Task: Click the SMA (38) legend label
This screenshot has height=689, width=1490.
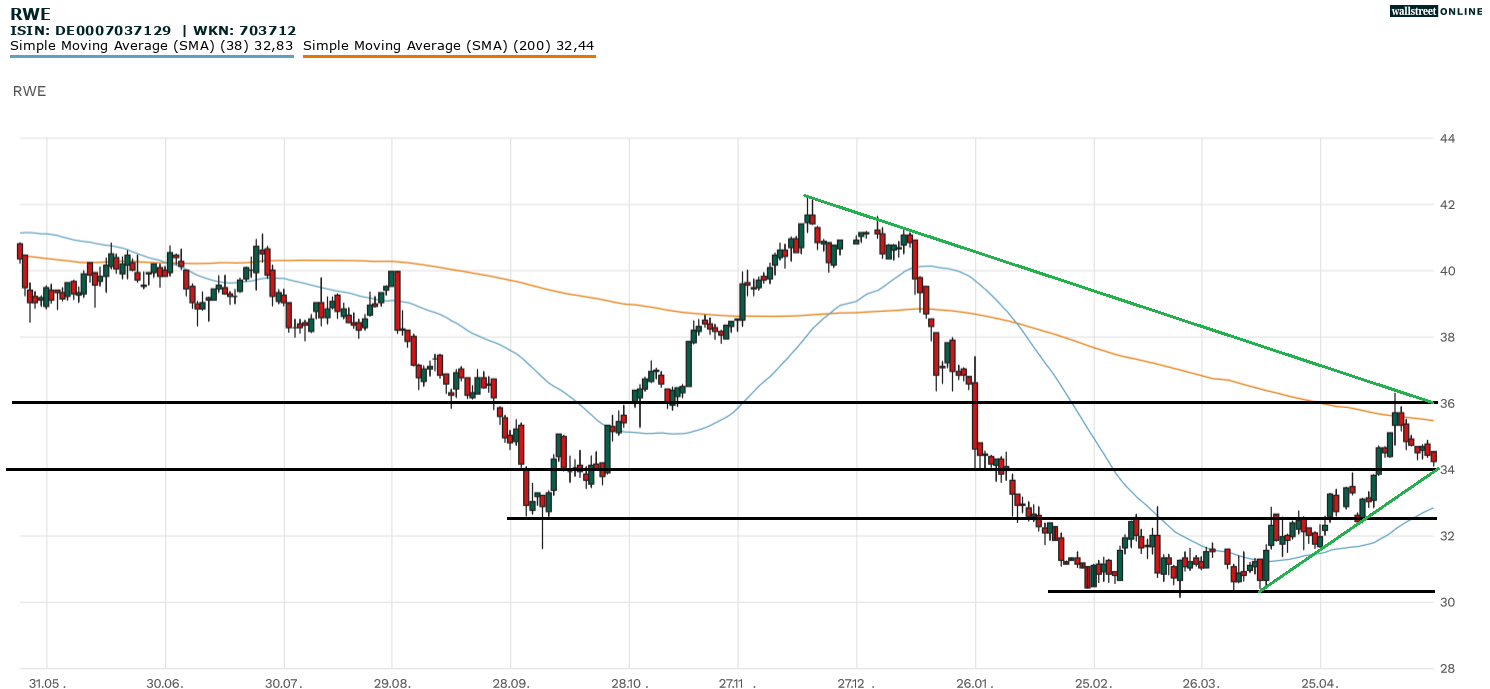Action: (151, 45)
